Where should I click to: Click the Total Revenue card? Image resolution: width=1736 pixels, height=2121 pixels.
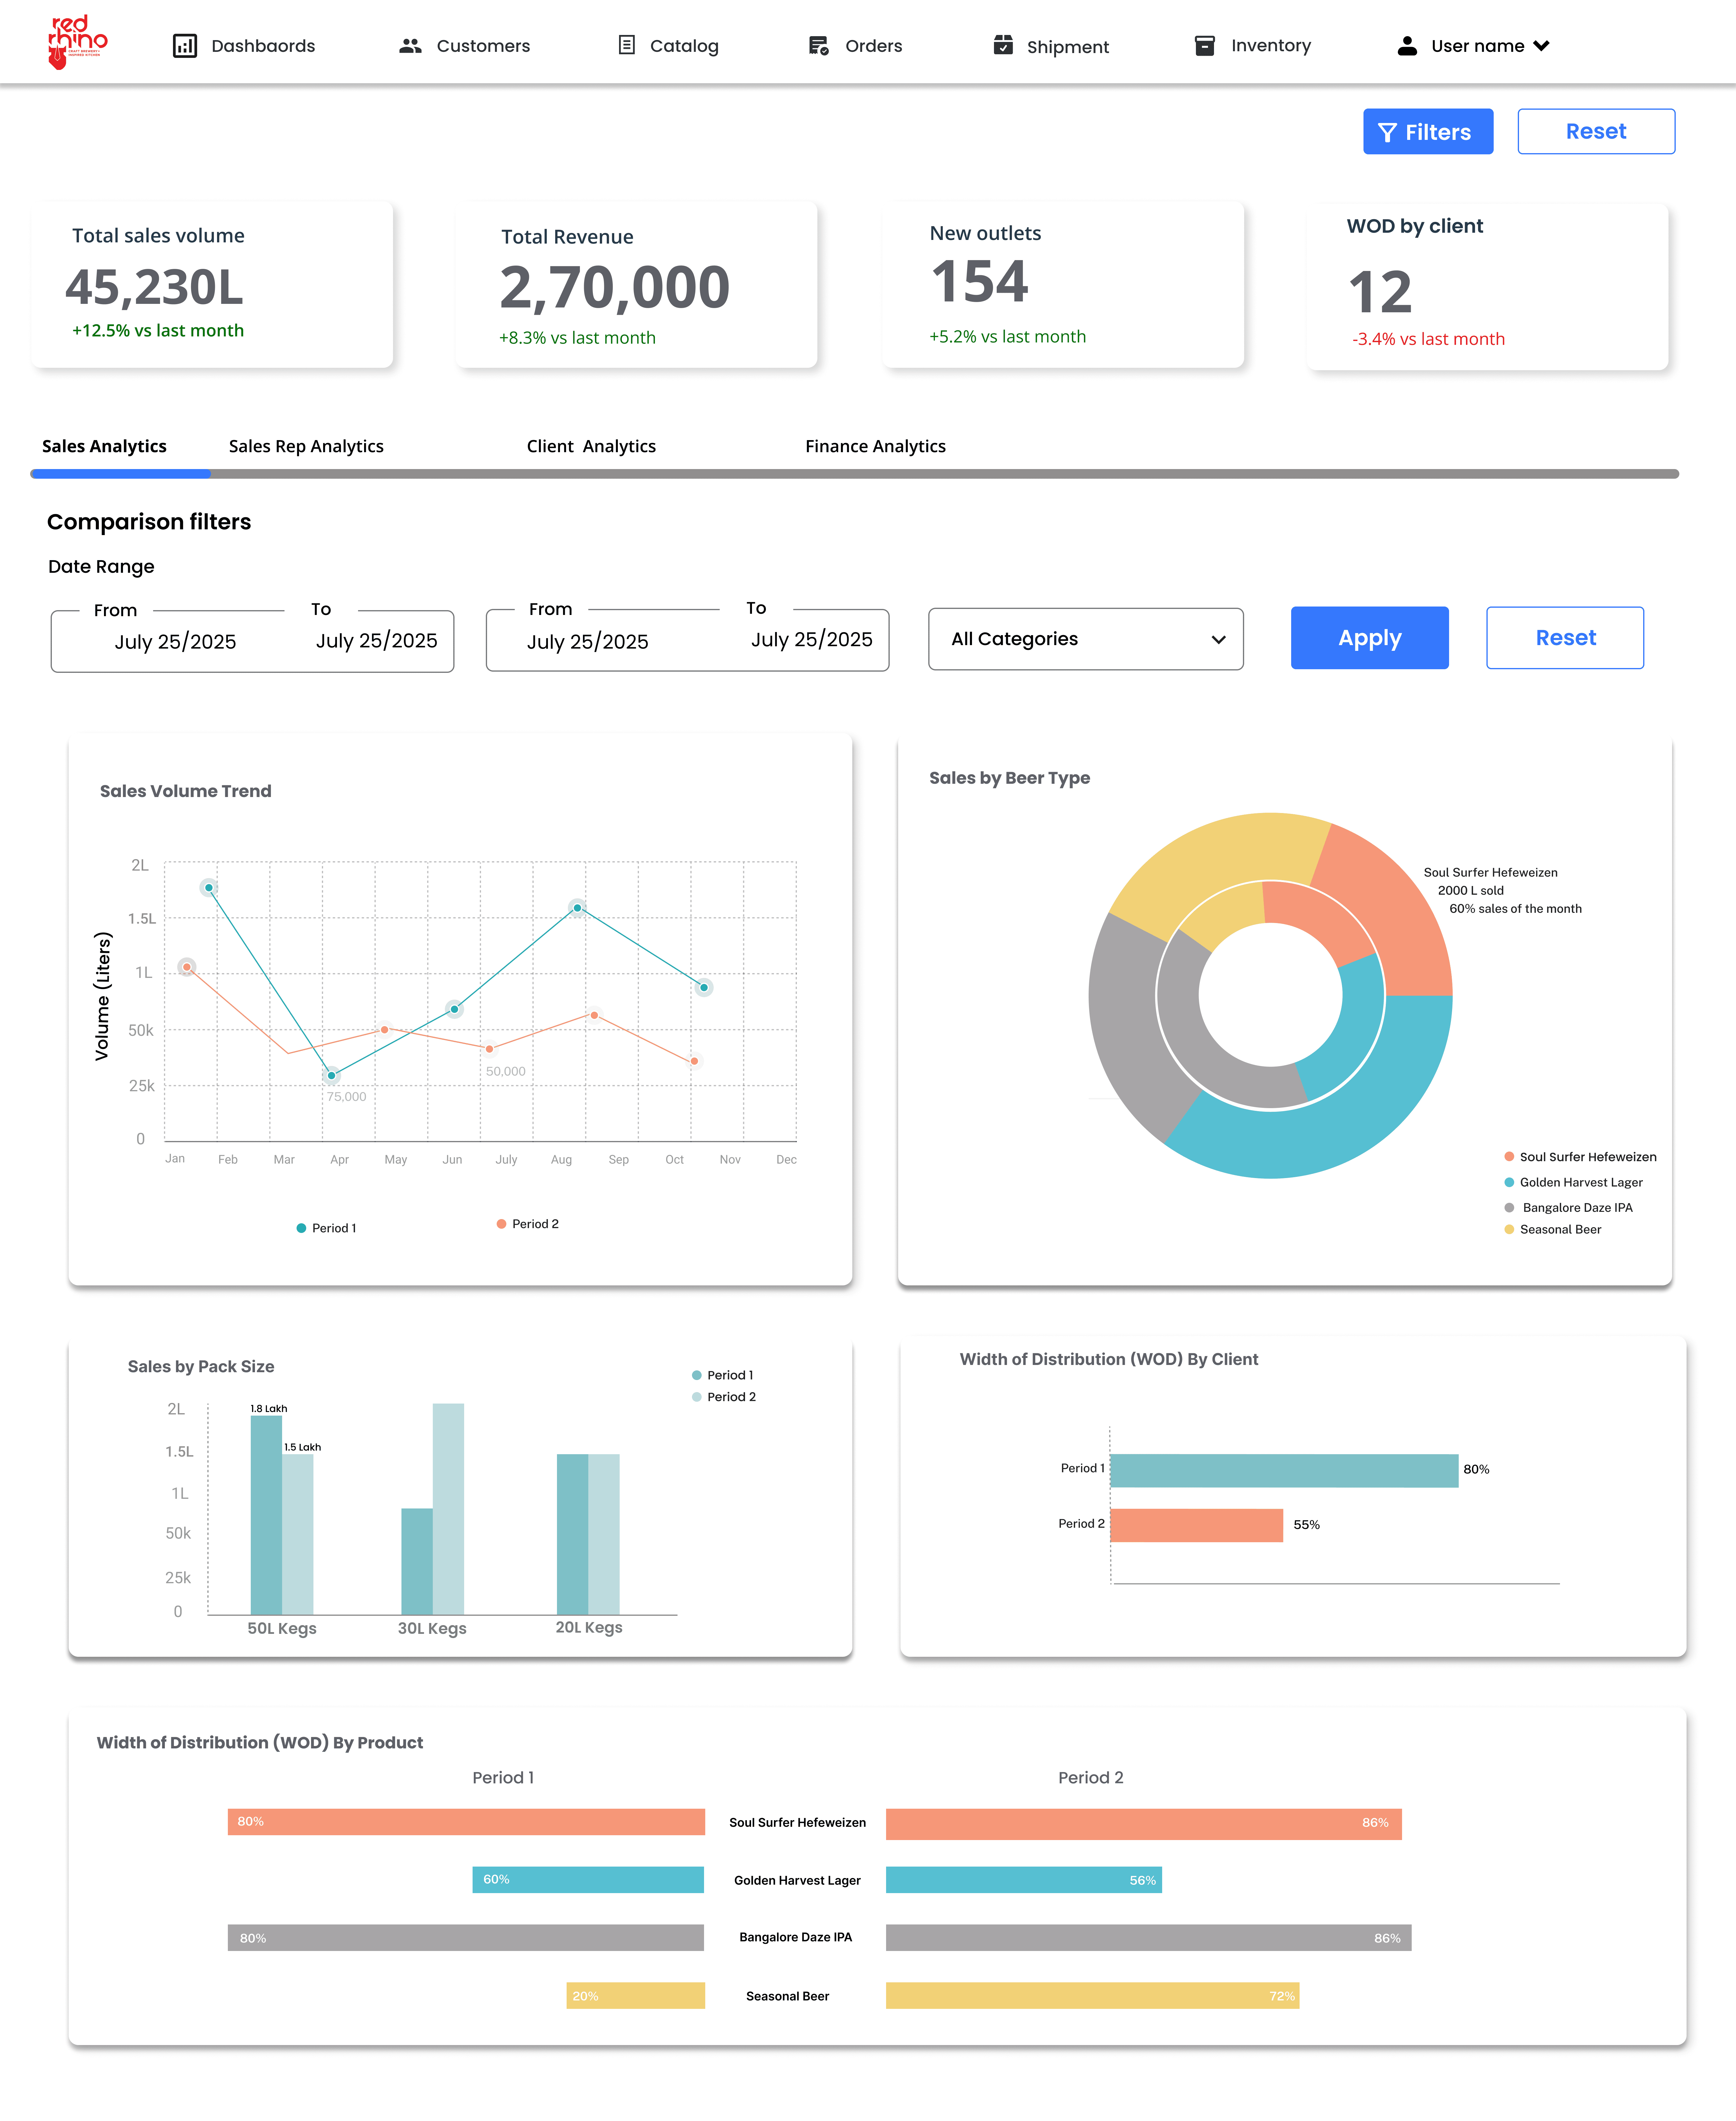637,285
